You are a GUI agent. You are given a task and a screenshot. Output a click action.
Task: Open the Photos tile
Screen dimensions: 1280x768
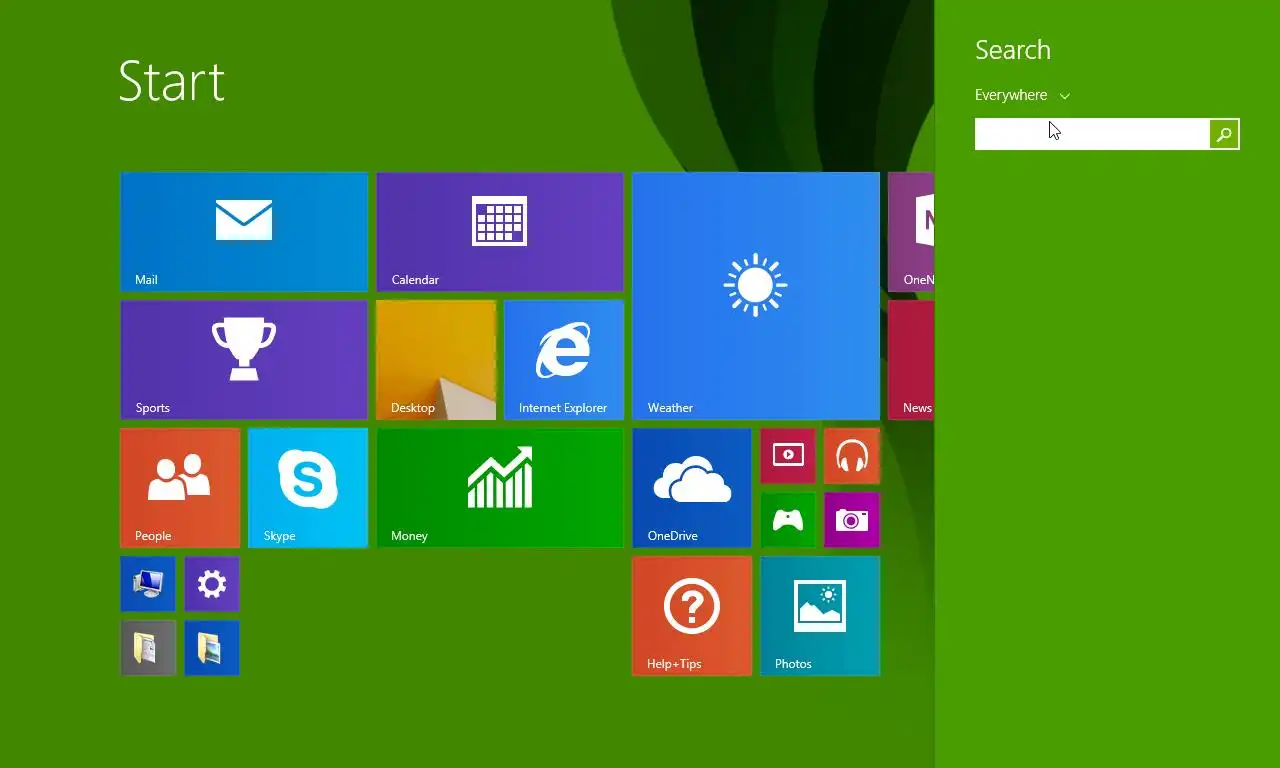click(x=820, y=616)
